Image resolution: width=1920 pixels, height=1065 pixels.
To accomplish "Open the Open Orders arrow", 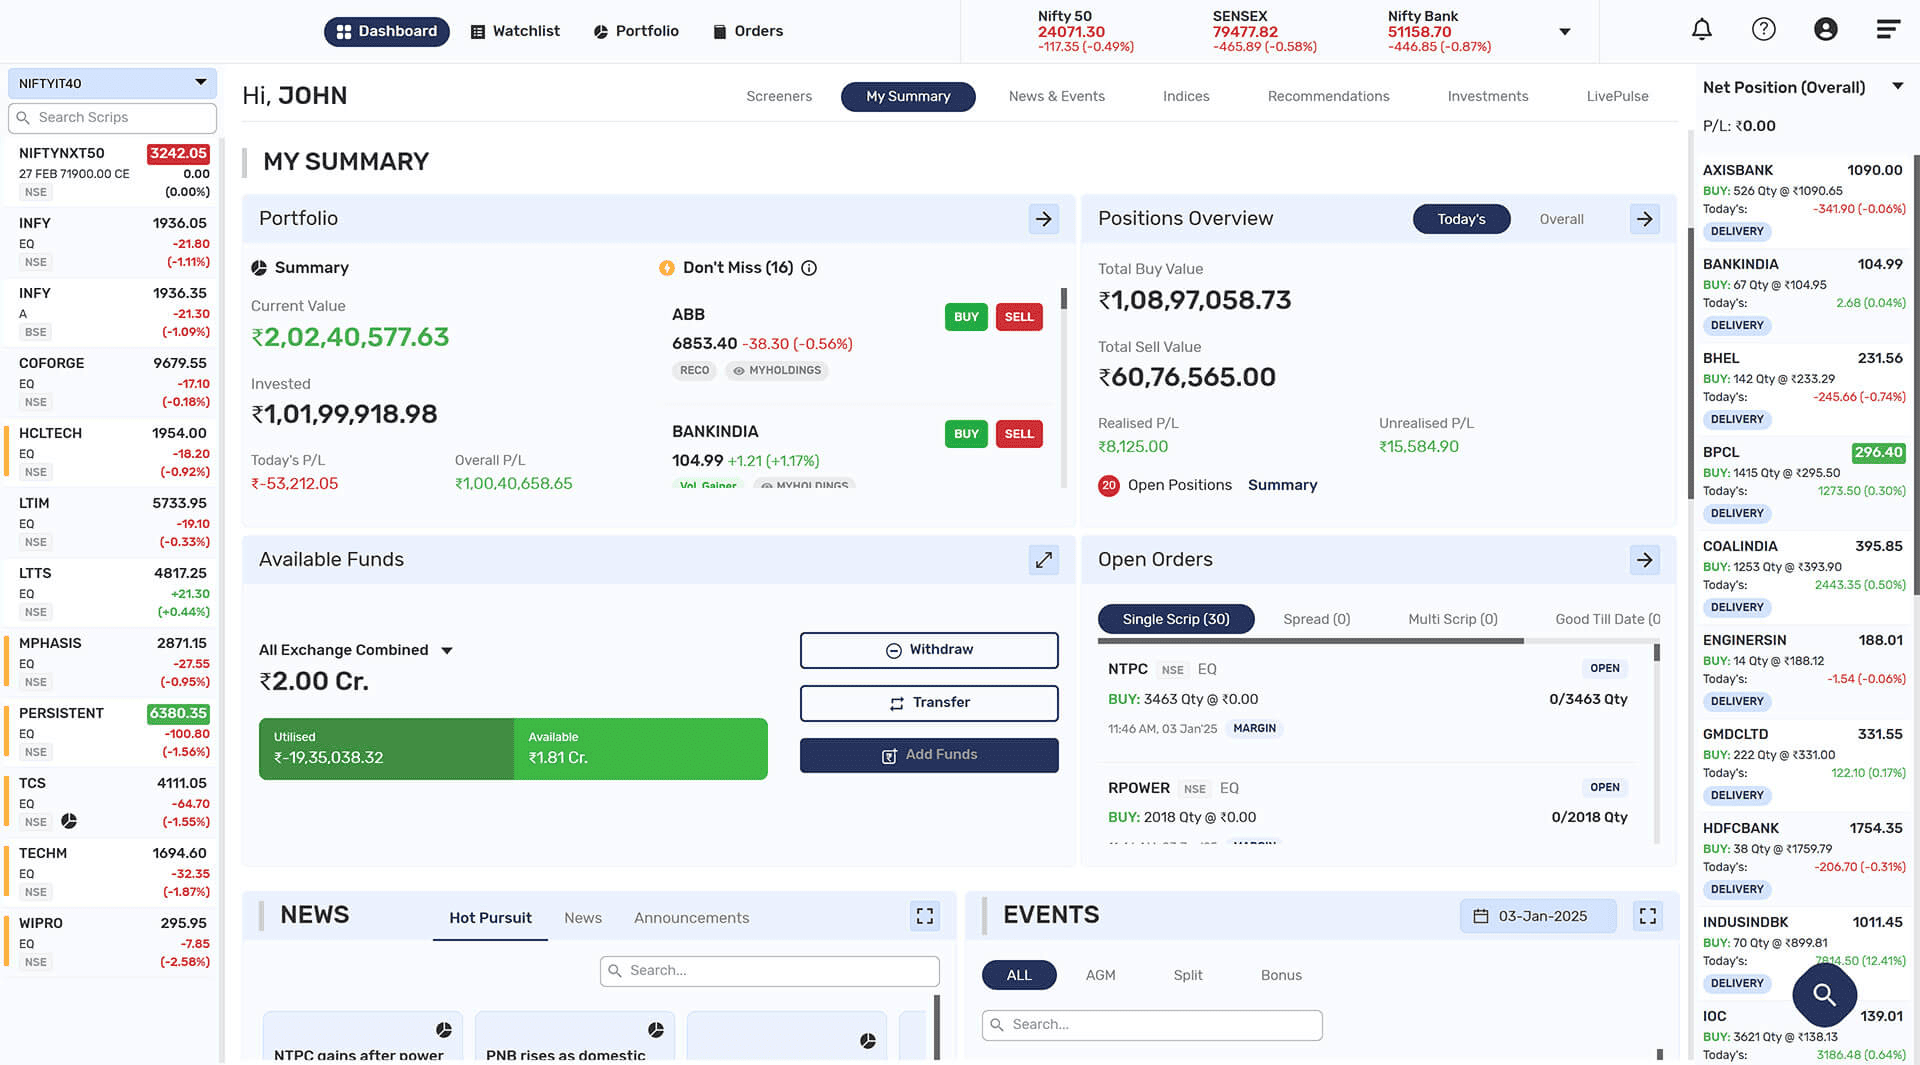I will pos(1644,560).
